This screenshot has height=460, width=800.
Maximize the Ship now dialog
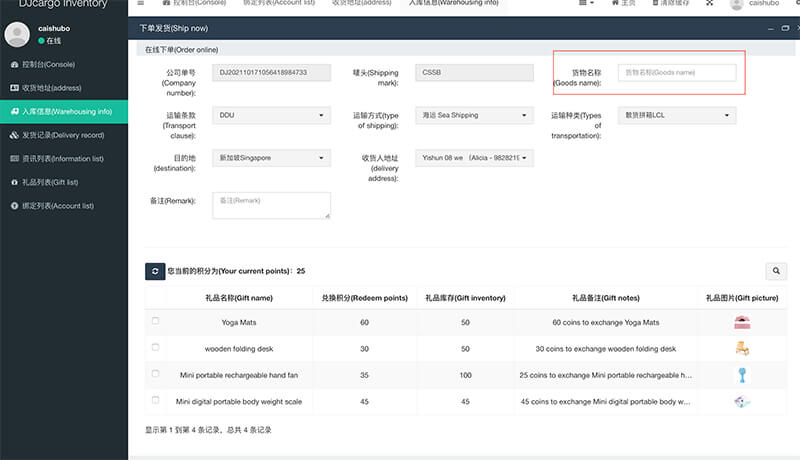(785, 29)
